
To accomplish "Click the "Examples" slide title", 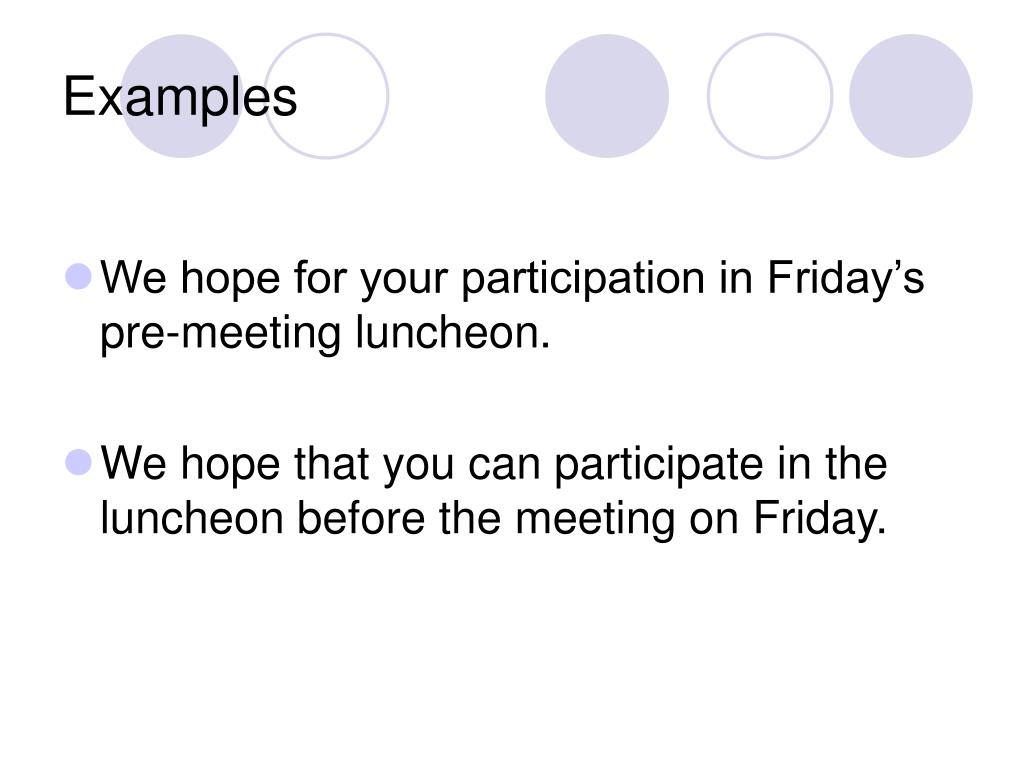I will (180, 98).
